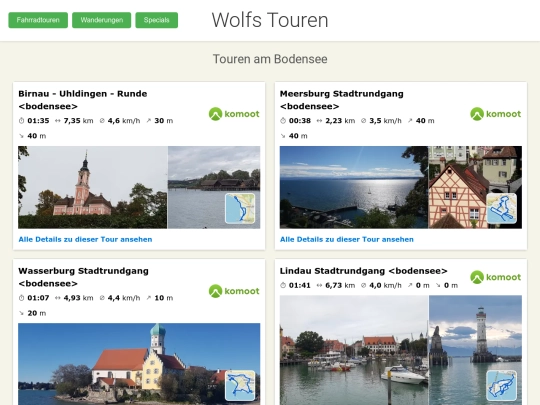Click the distance icon beside 6,73 km
The height and width of the screenshot is (405, 540).
tap(319, 285)
